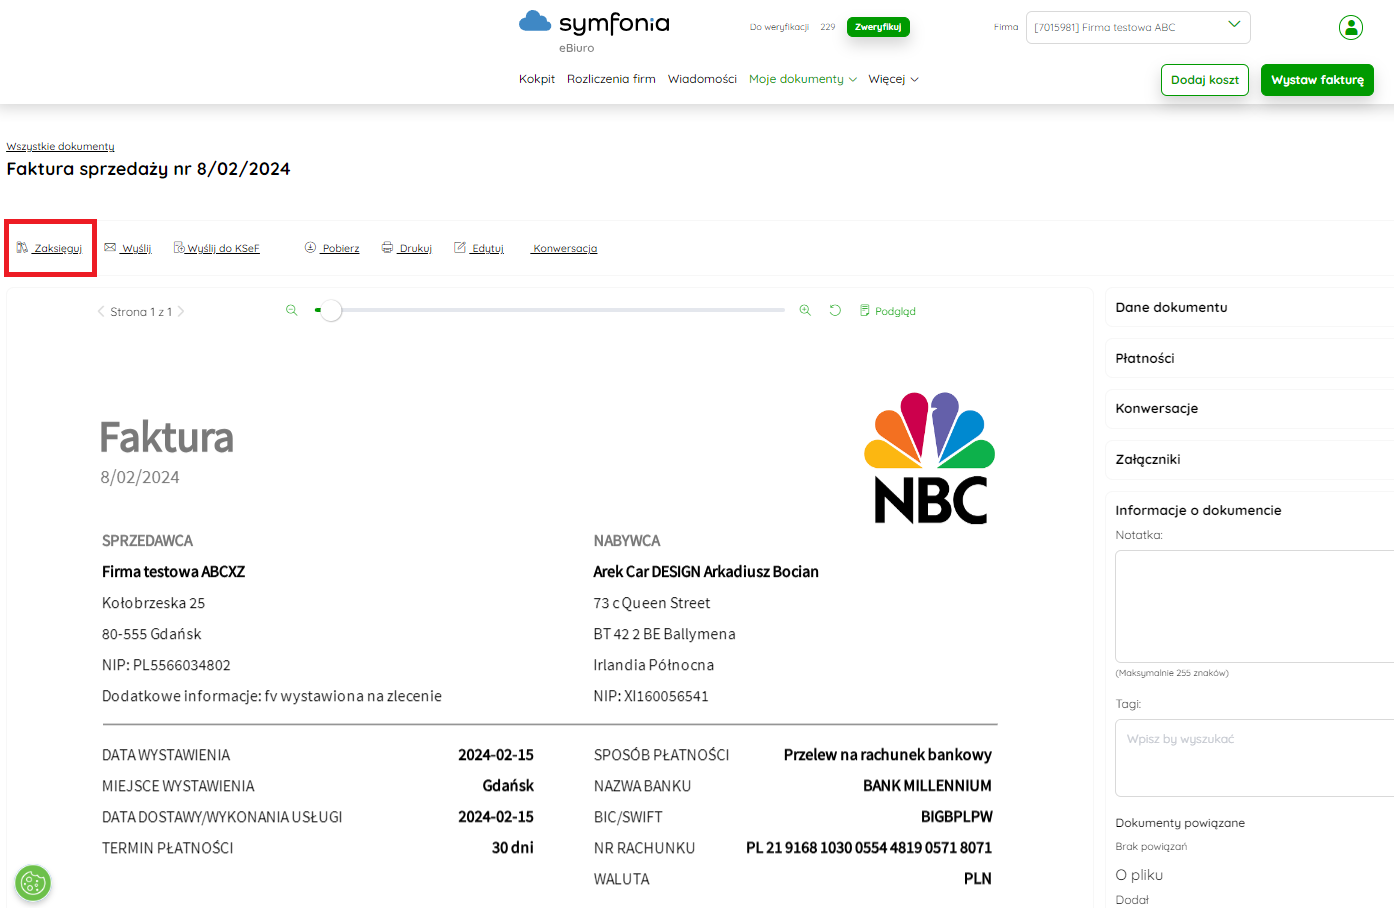Click the 'Dodatkowe informacje: fv wystawiona na zlecenie' line
The height and width of the screenshot is (908, 1394).
272,696
